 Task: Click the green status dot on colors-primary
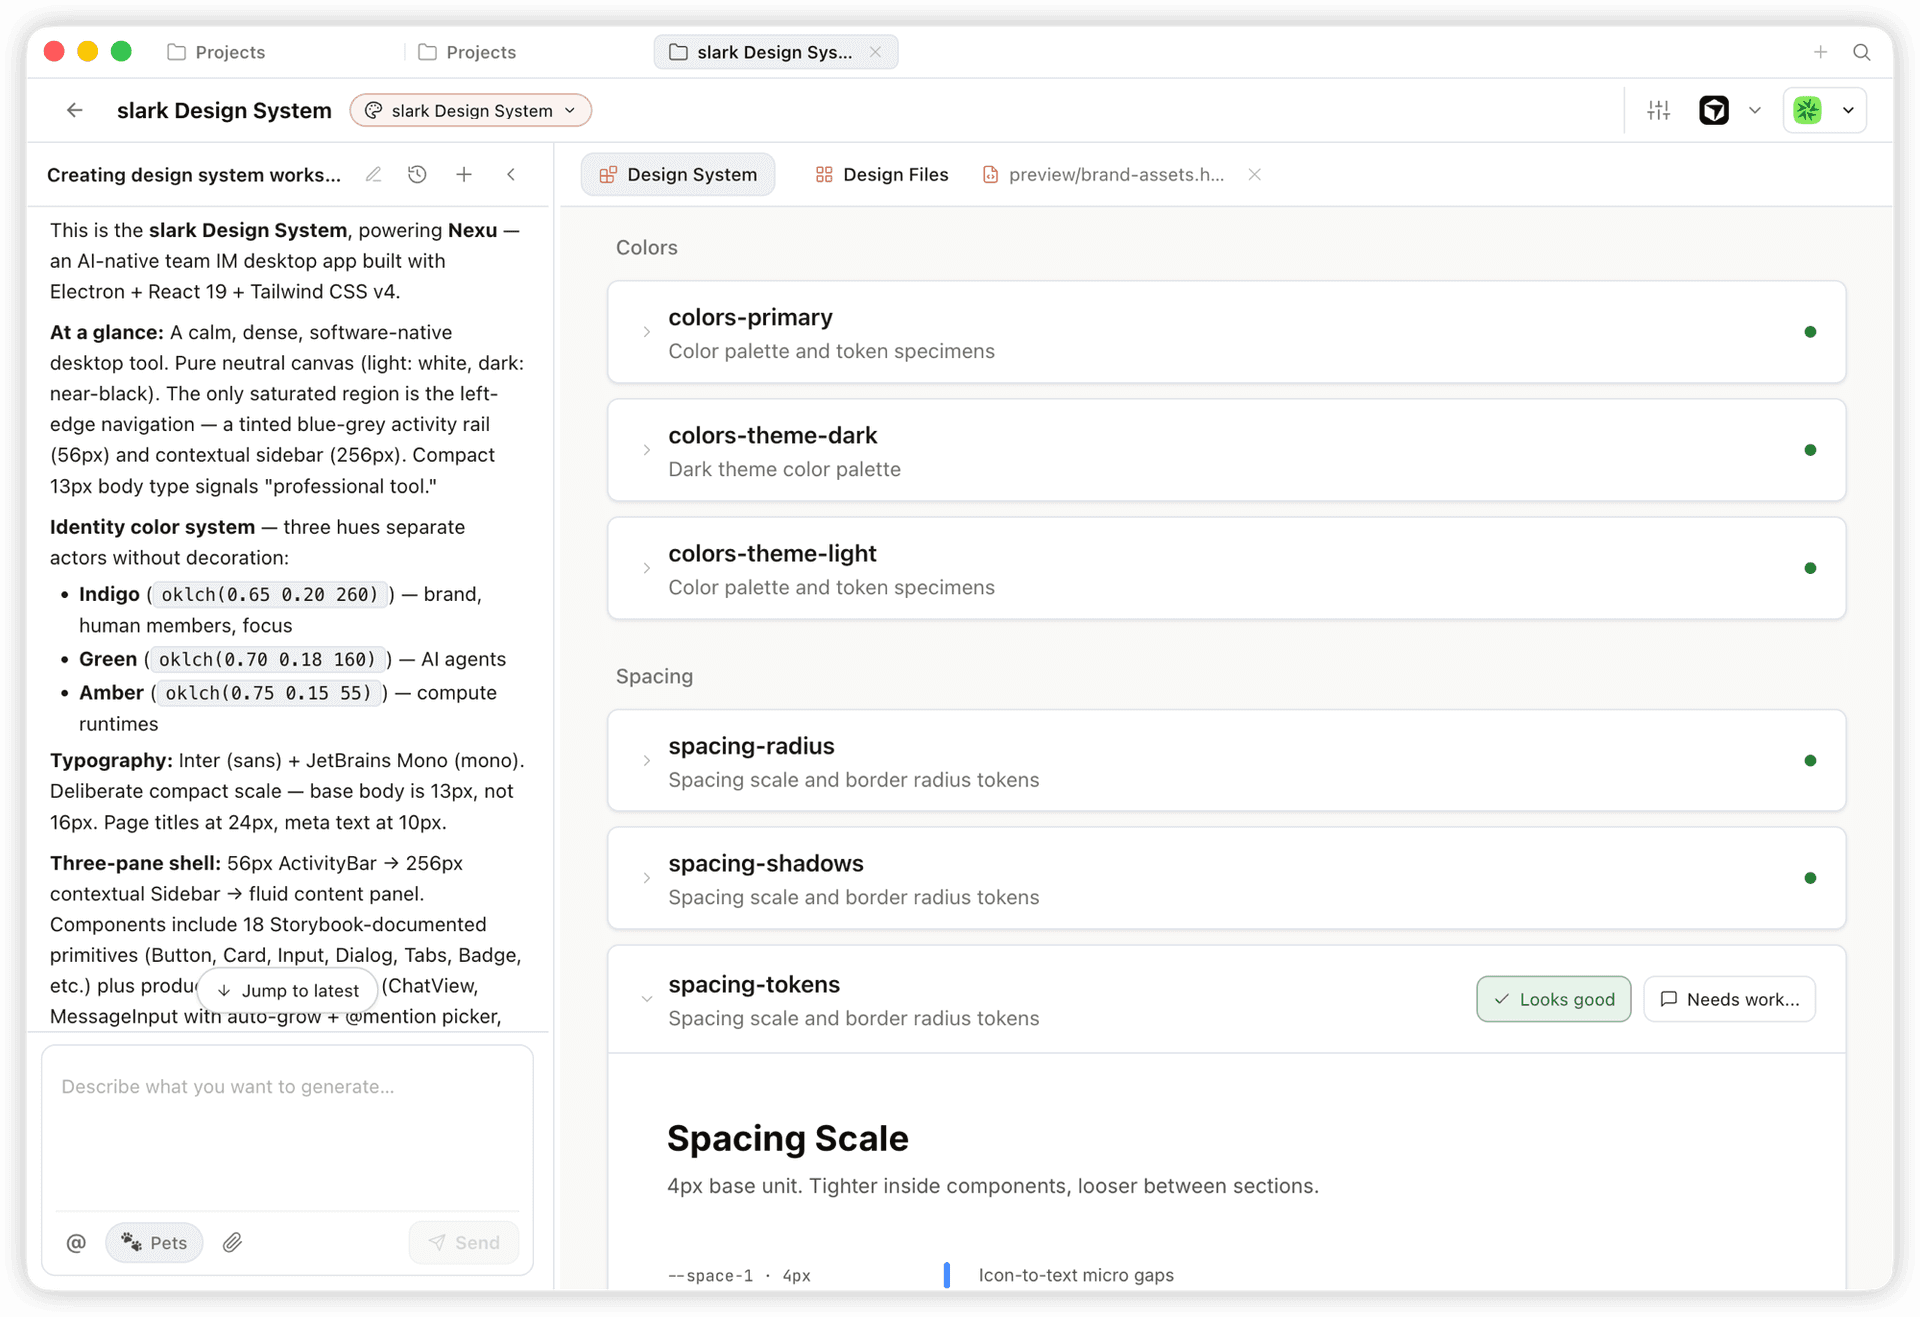1810,332
